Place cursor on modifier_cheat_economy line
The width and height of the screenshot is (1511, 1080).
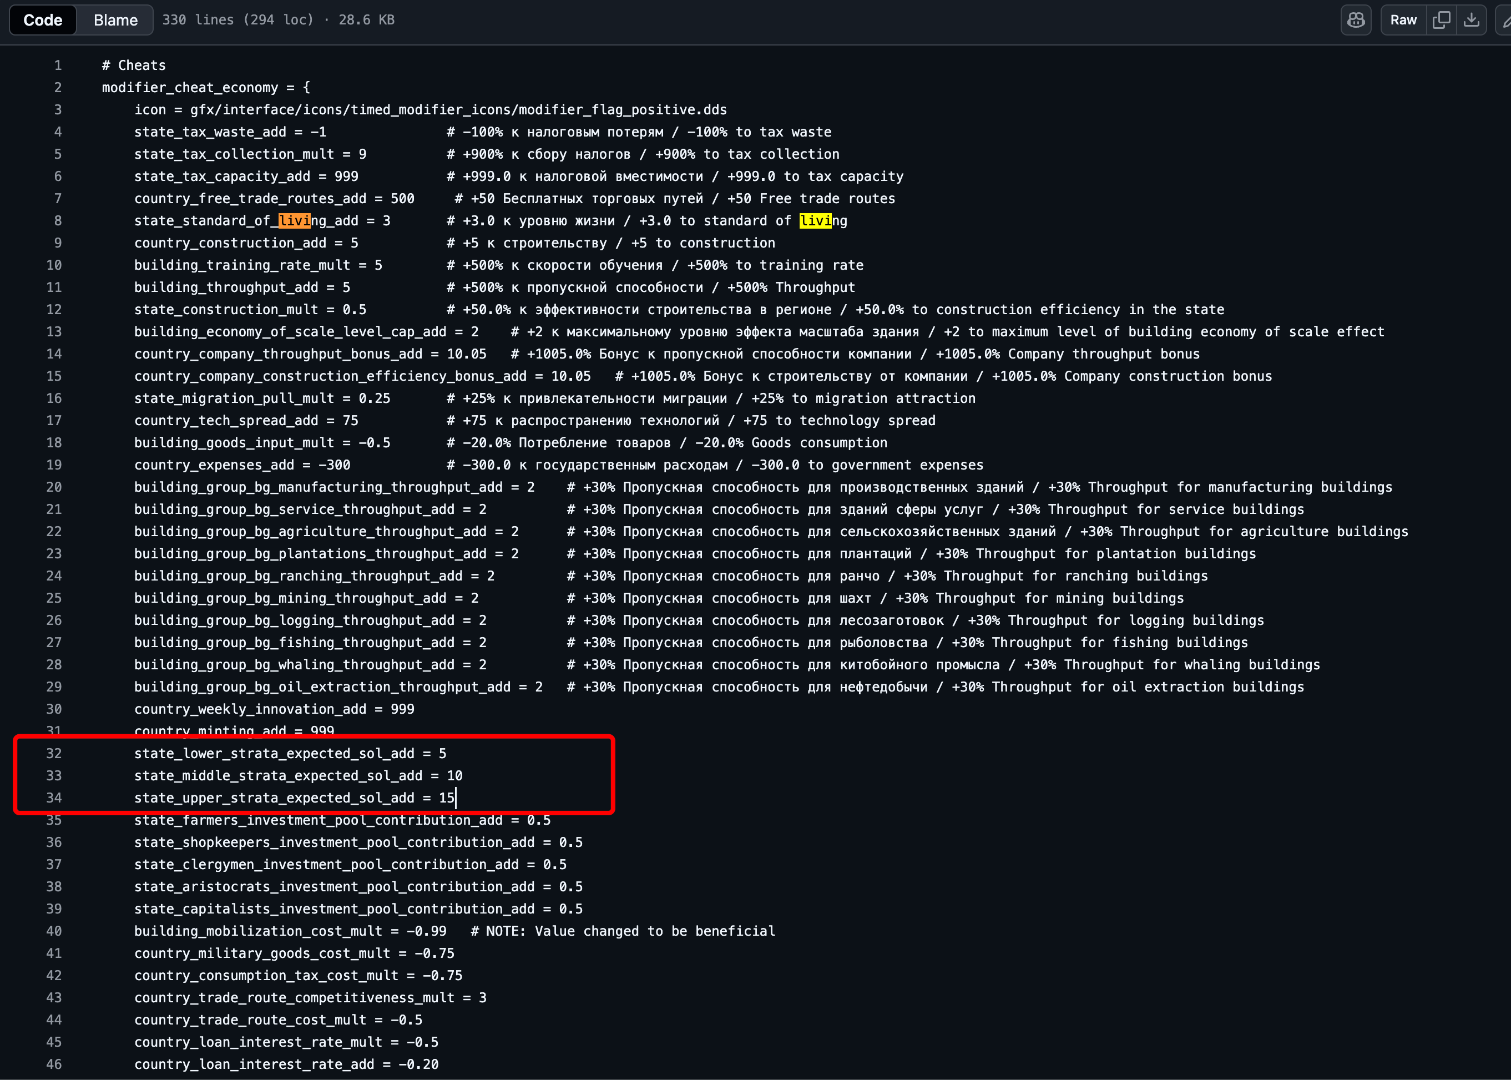[x=205, y=88]
